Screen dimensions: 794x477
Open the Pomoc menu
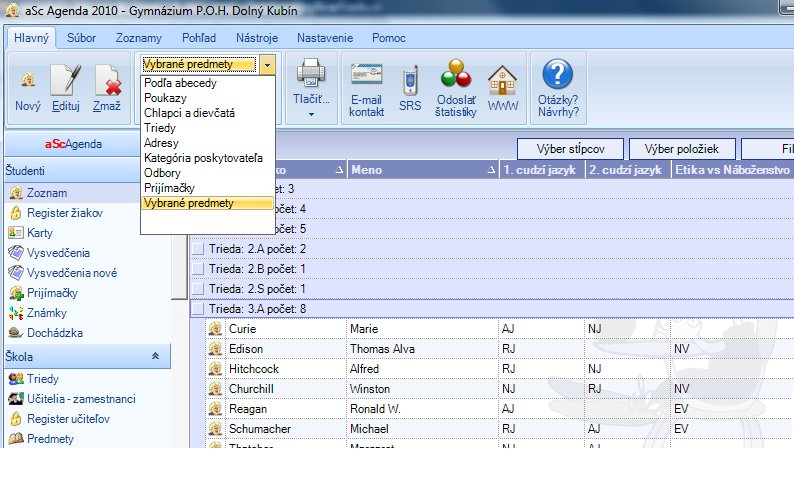(389, 38)
